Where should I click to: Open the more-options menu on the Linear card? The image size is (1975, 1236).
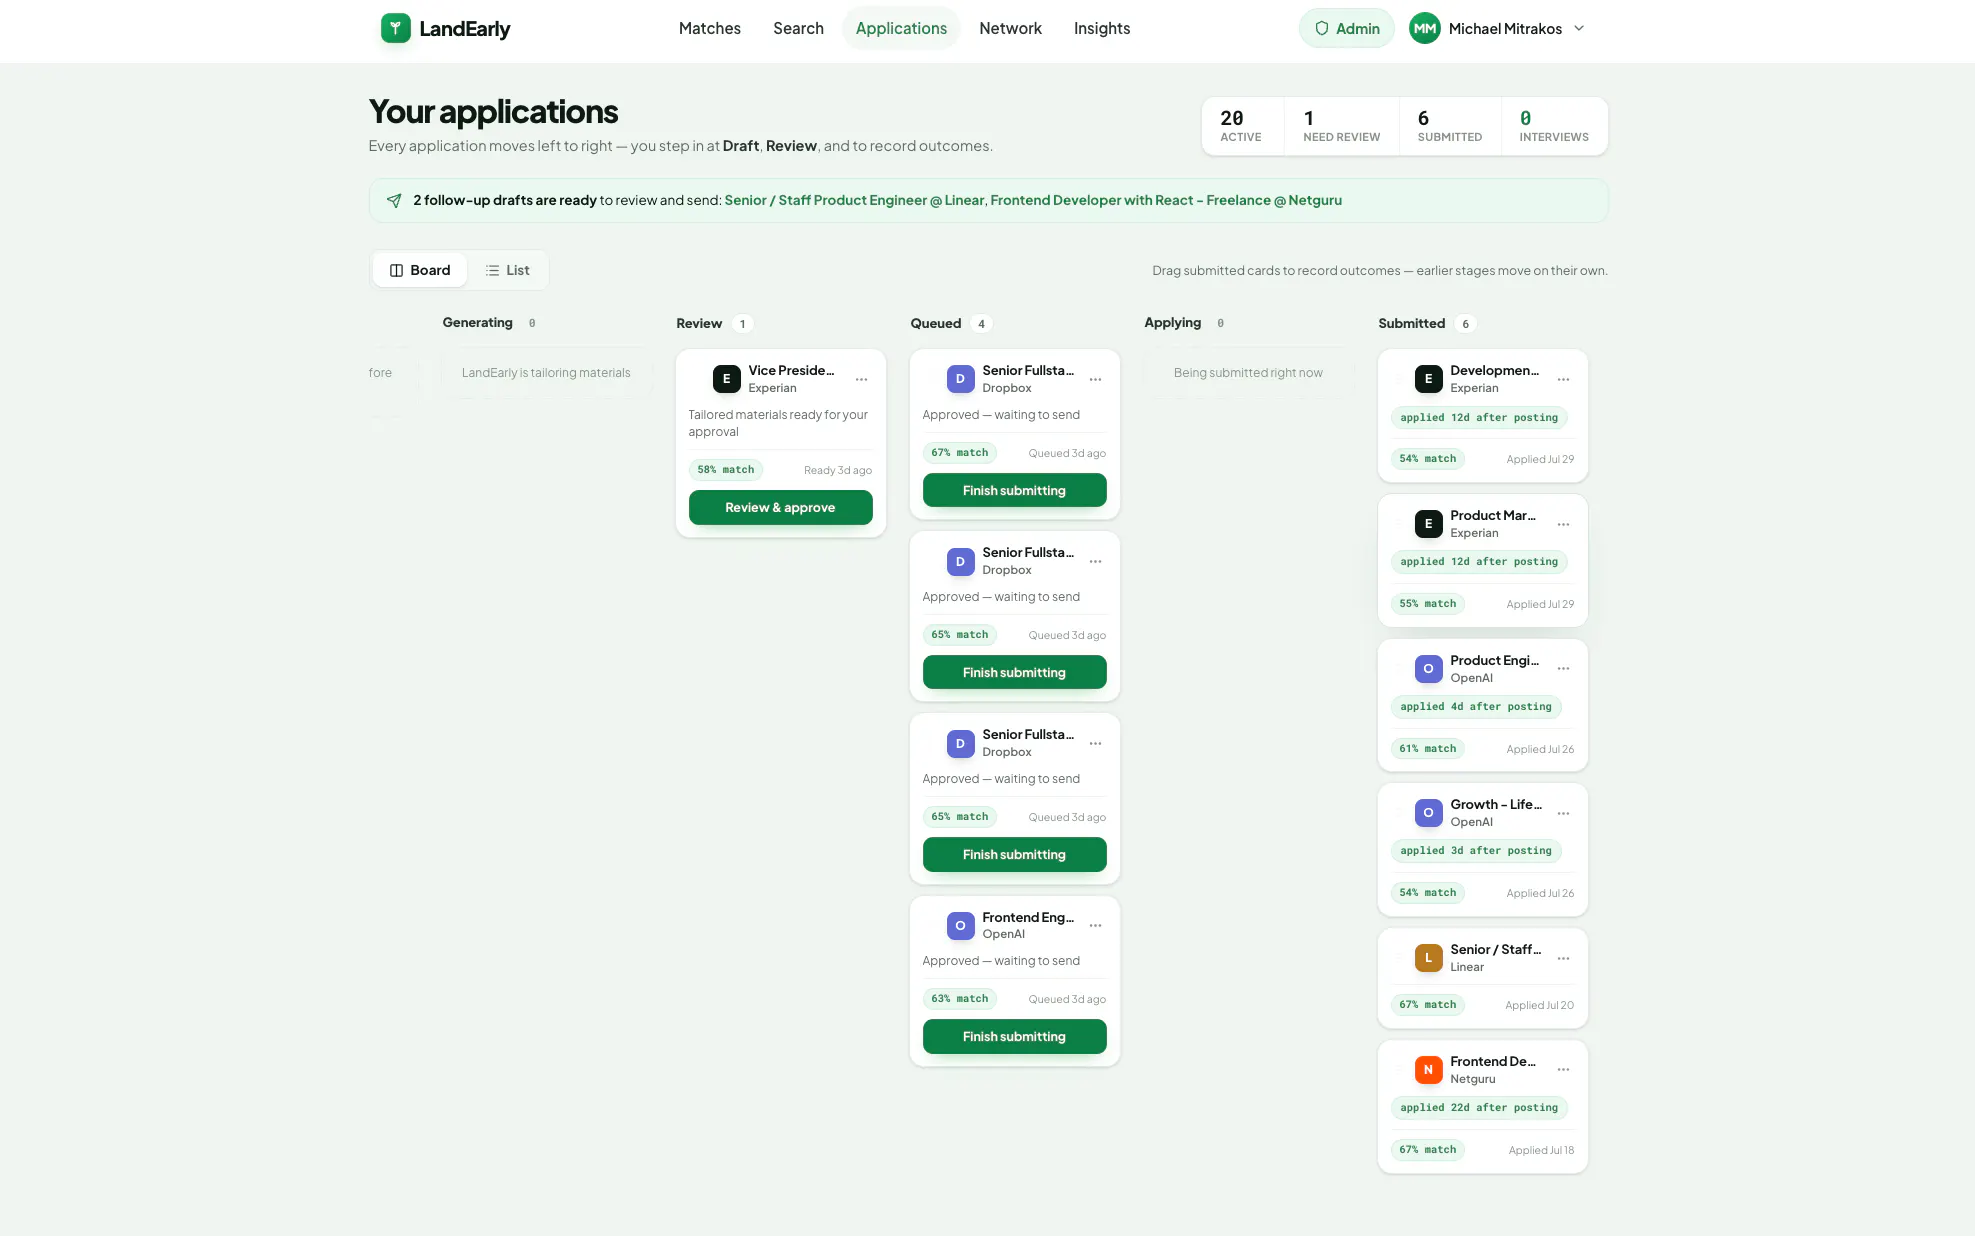[1563, 959]
